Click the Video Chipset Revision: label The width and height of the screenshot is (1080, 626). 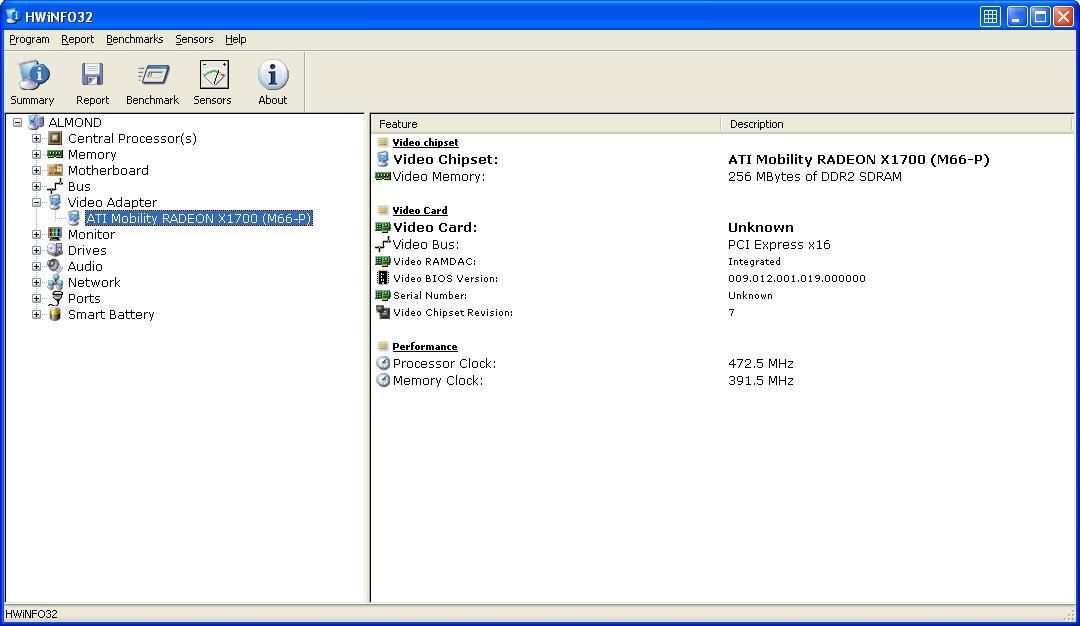tap(453, 313)
